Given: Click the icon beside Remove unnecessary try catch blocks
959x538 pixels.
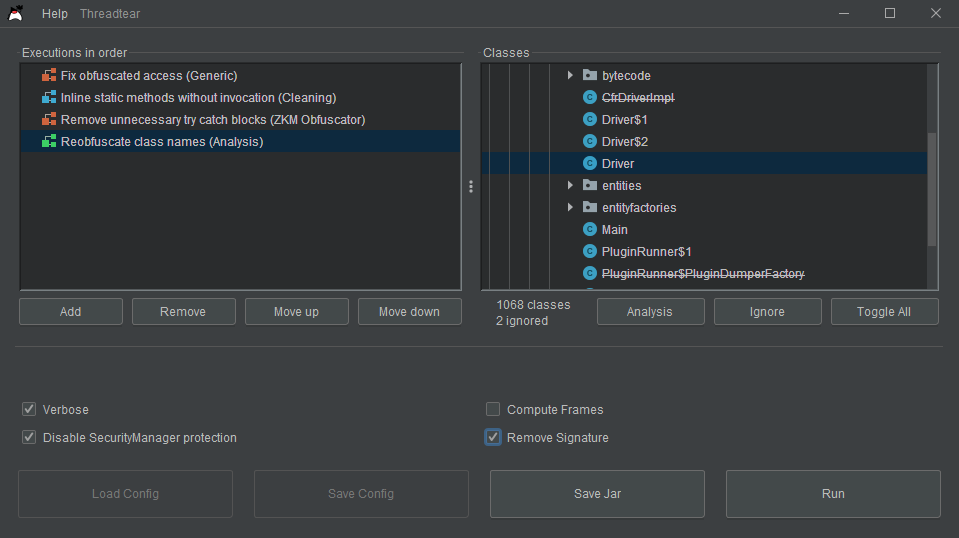Looking at the screenshot, I should (x=49, y=119).
